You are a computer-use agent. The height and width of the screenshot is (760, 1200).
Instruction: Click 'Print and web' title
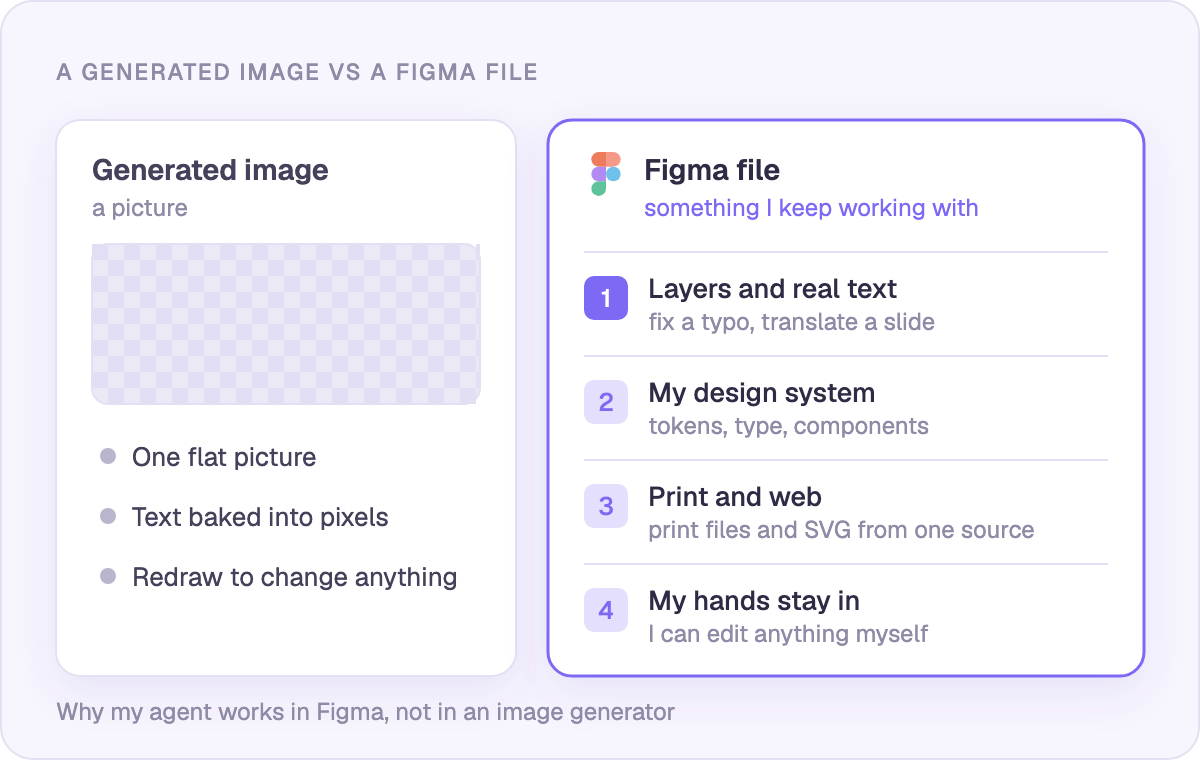coord(735,497)
